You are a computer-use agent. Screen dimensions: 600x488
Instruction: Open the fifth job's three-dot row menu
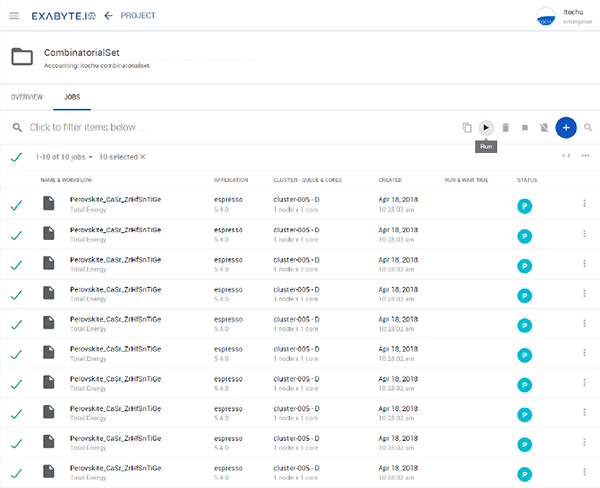[x=584, y=323]
